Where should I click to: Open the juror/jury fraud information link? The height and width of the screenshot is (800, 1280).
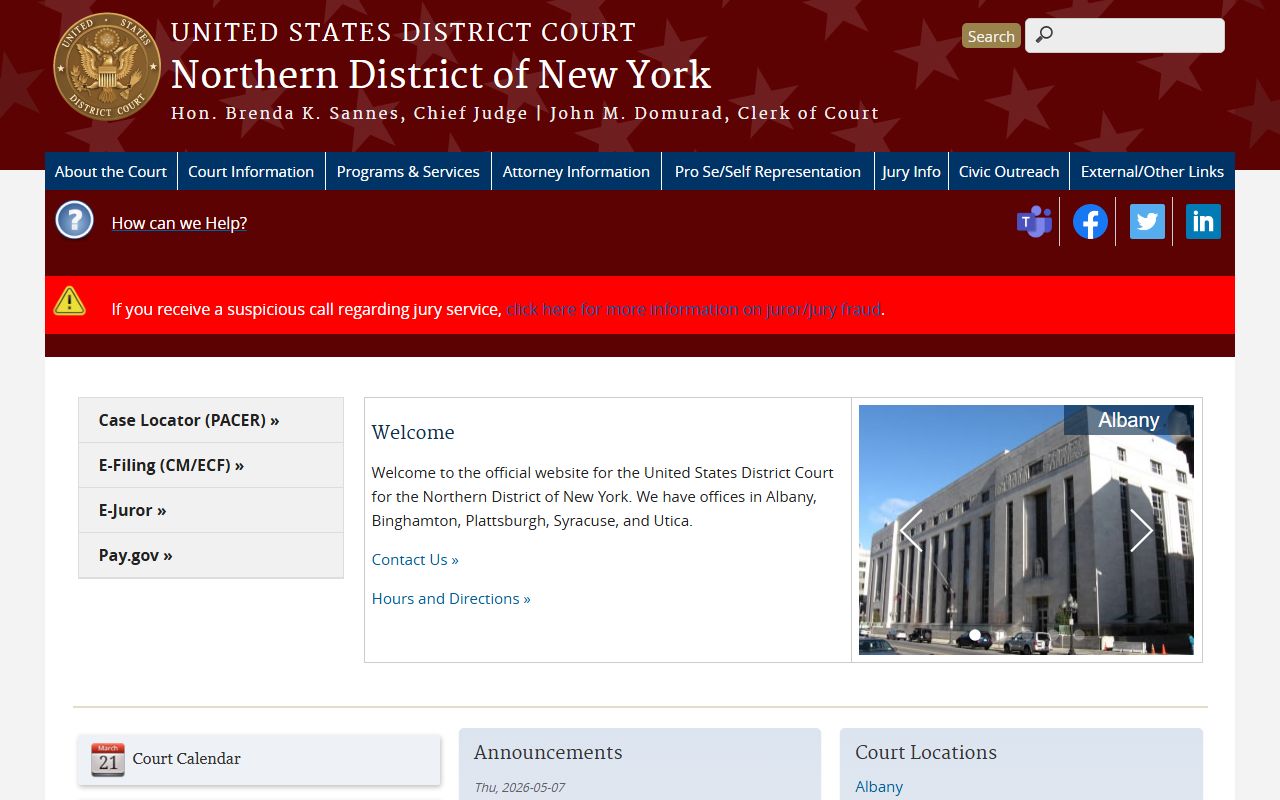point(693,309)
